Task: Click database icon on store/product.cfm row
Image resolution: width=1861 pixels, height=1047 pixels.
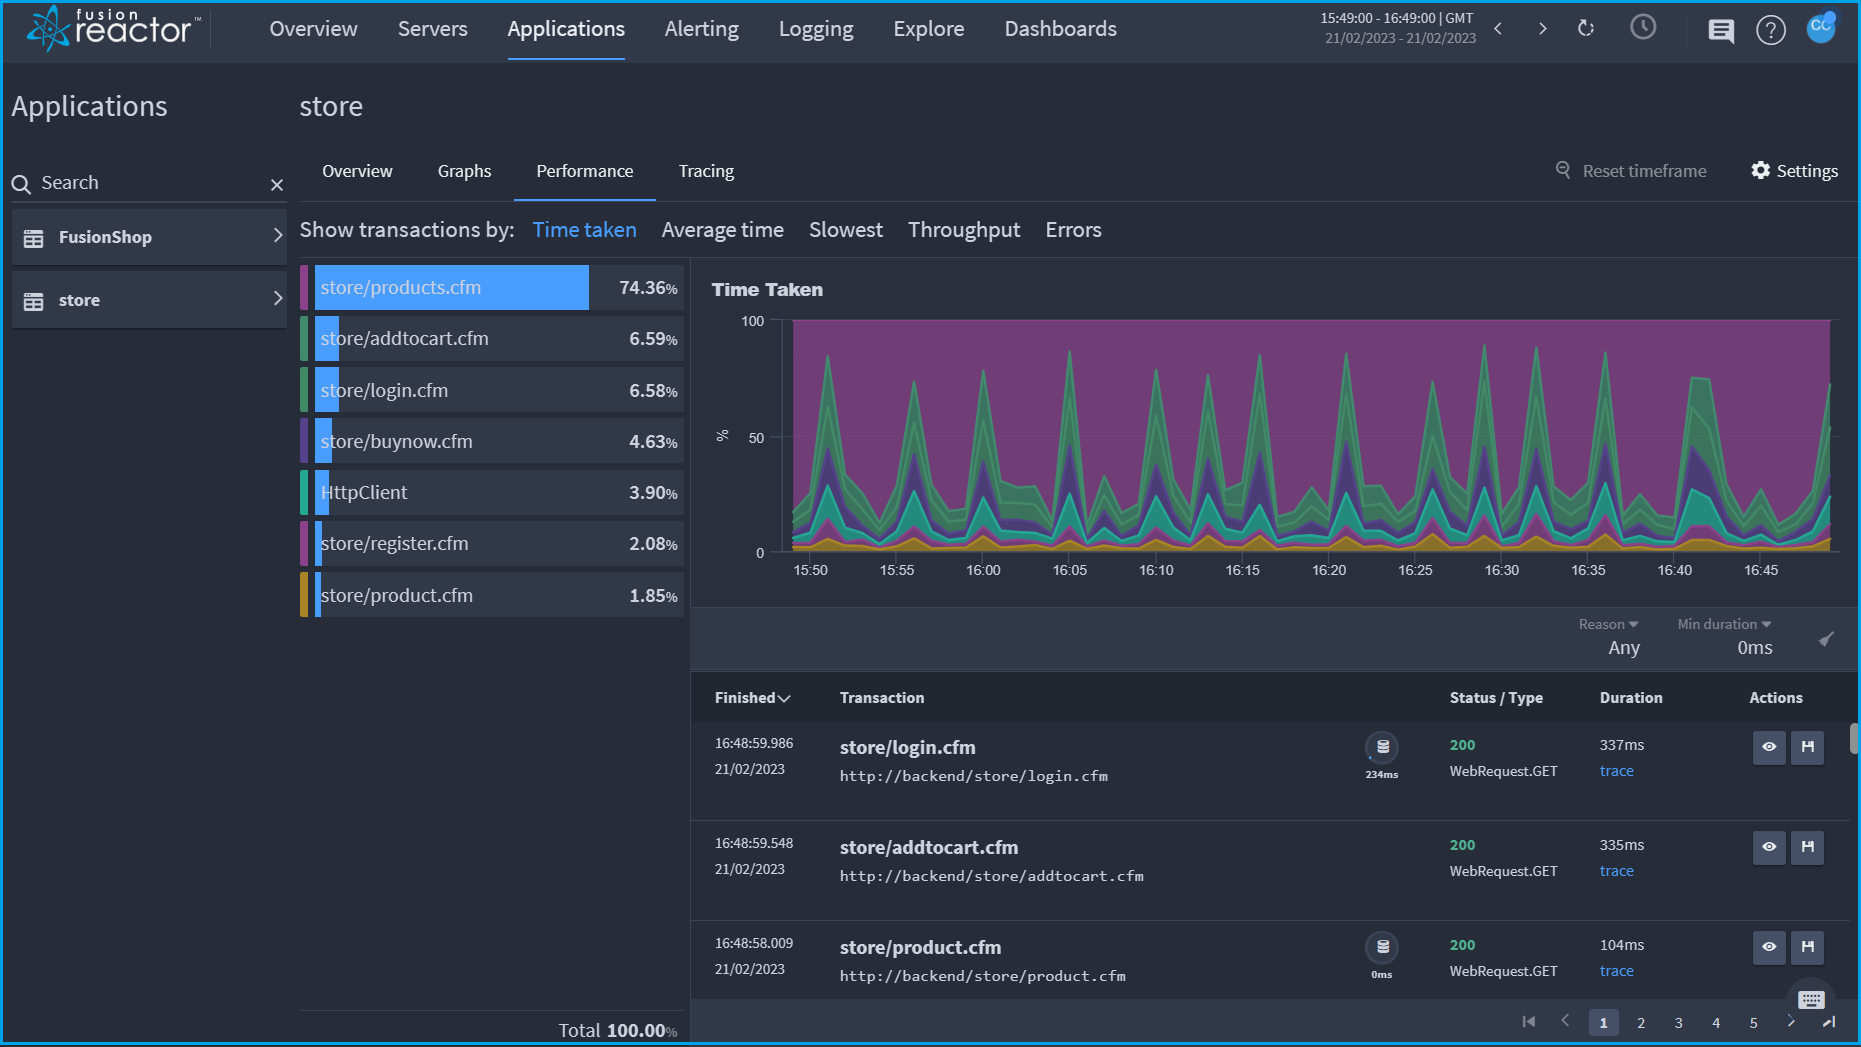Action: (x=1382, y=947)
